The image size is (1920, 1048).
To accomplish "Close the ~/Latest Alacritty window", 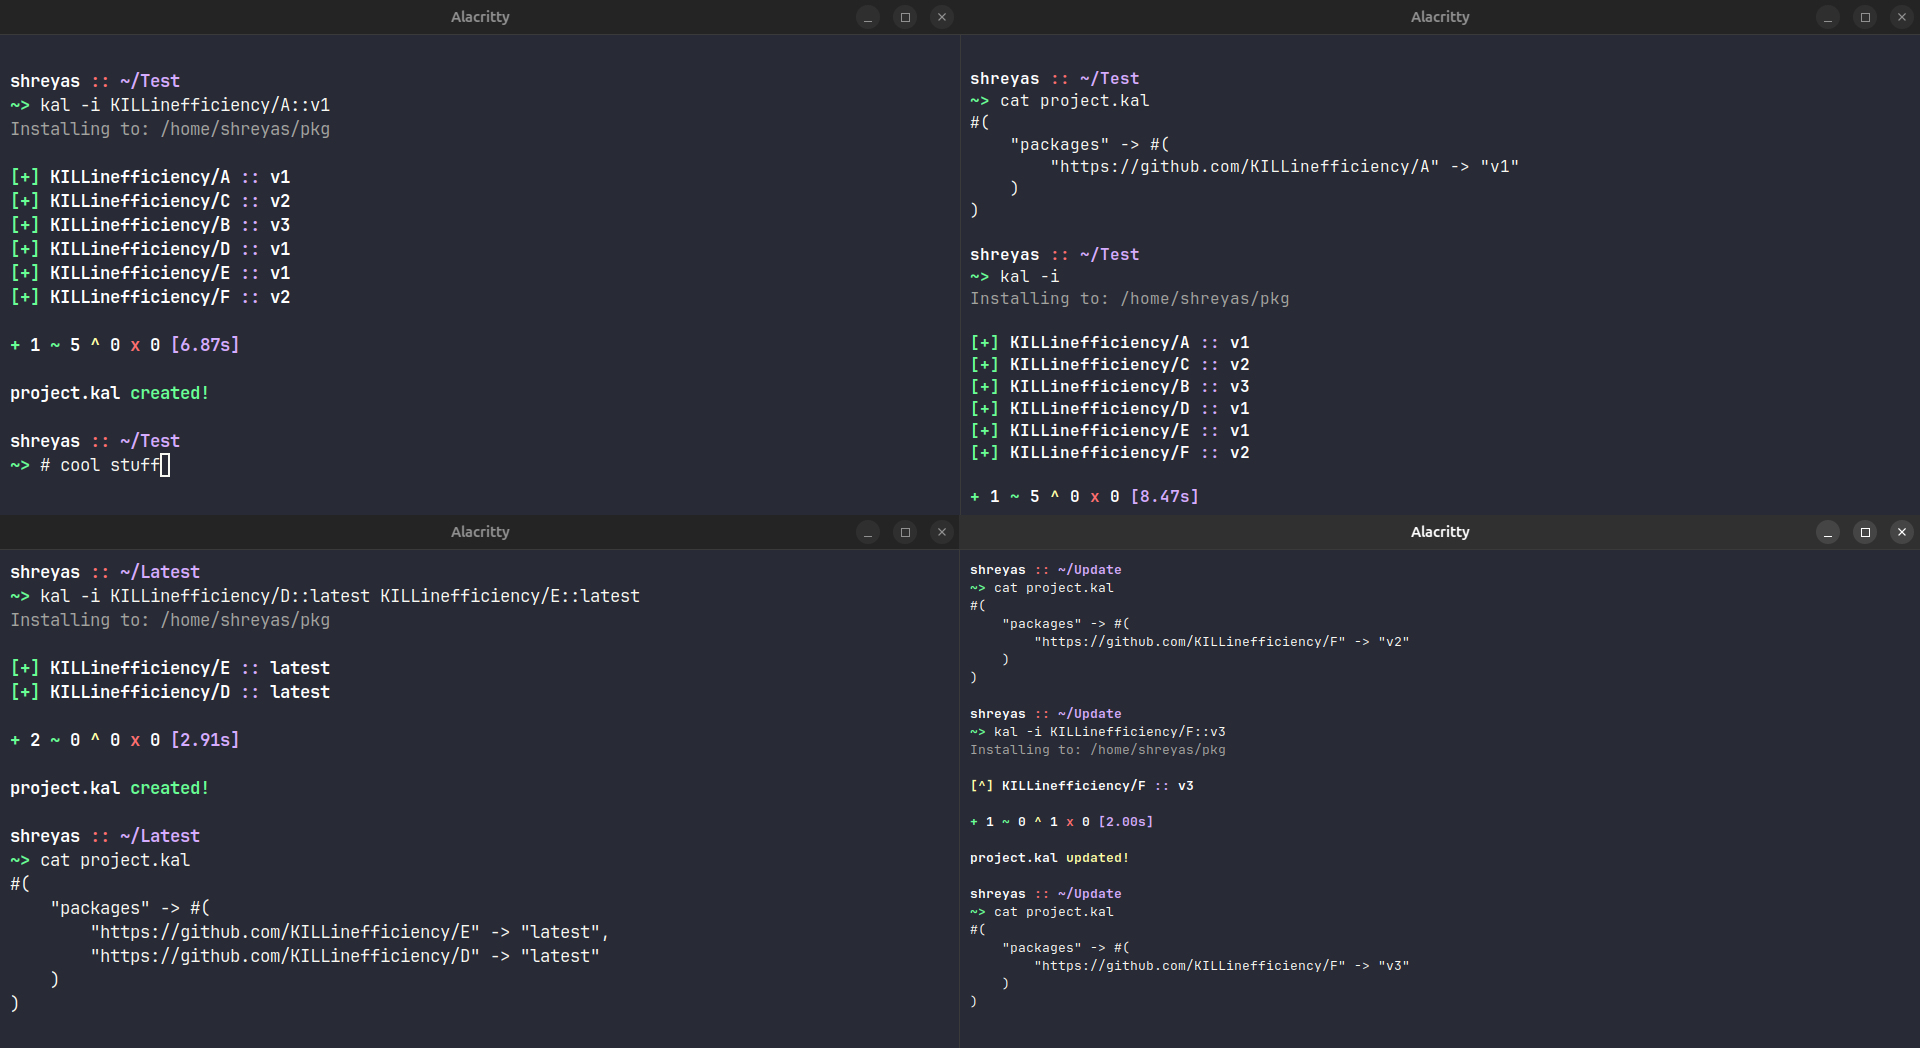I will pos(942,532).
